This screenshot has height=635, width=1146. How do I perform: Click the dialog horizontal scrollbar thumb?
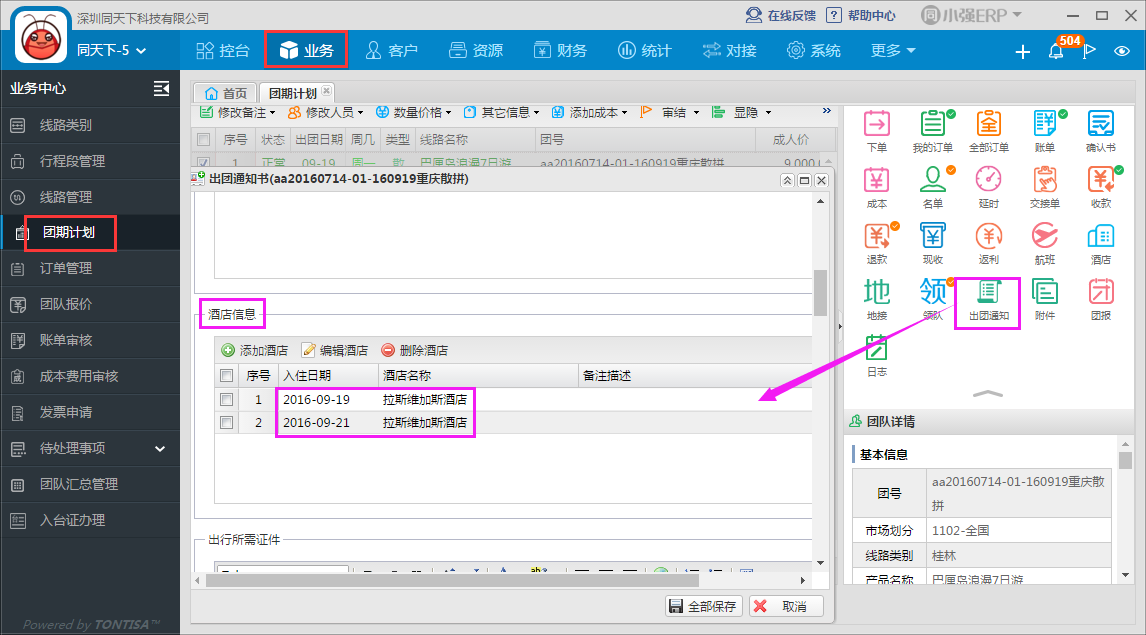pyautogui.click(x=452, y=580)
